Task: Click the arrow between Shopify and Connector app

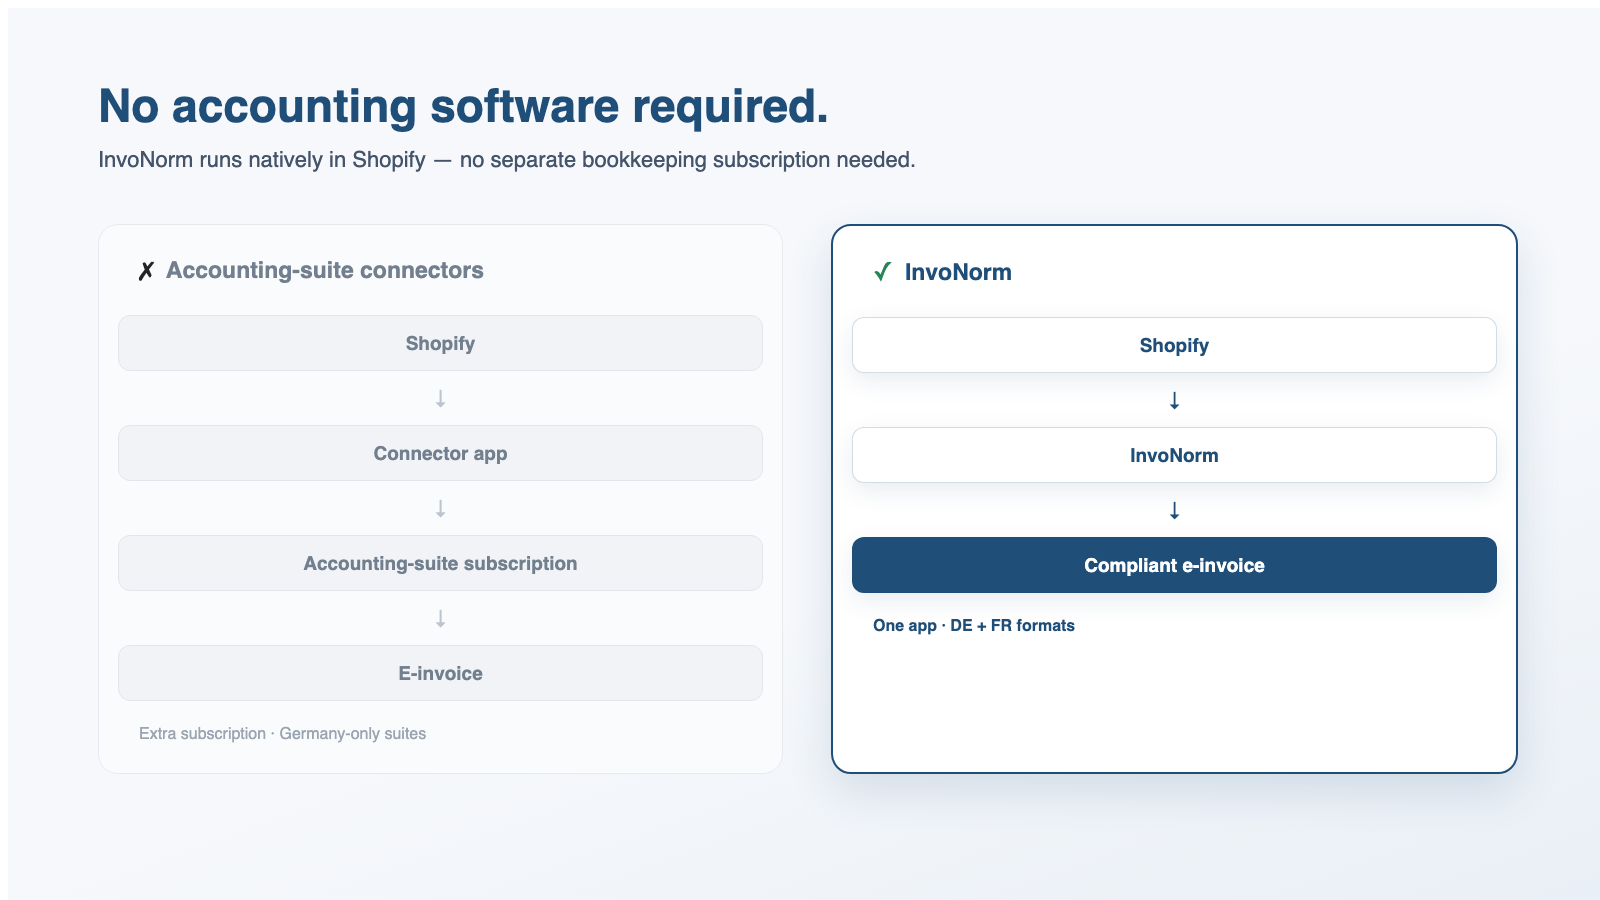Action: pyautogui.click(x=440, y=398)
